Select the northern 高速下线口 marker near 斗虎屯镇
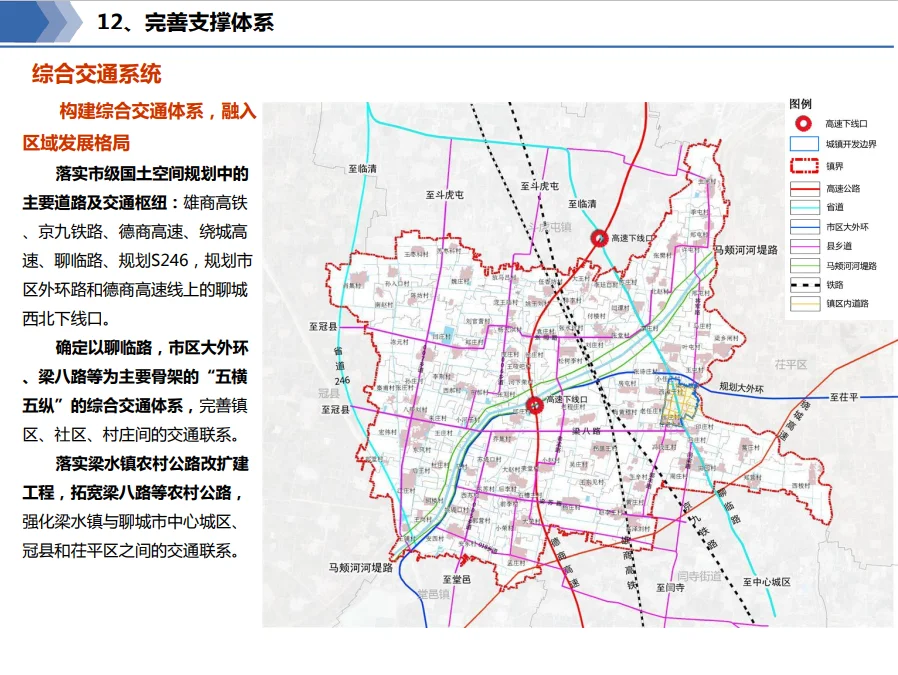Screen dimensions: 898x675 click(x=599, y=238)
